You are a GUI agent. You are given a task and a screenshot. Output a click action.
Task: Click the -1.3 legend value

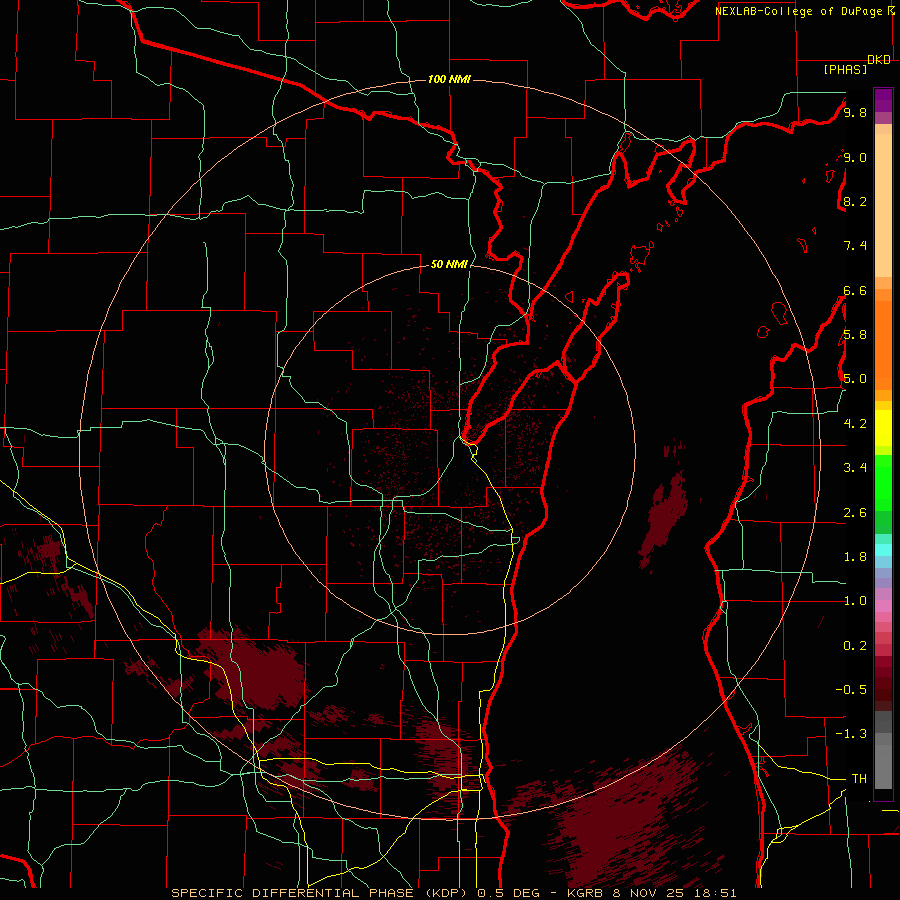pos(851,734)
